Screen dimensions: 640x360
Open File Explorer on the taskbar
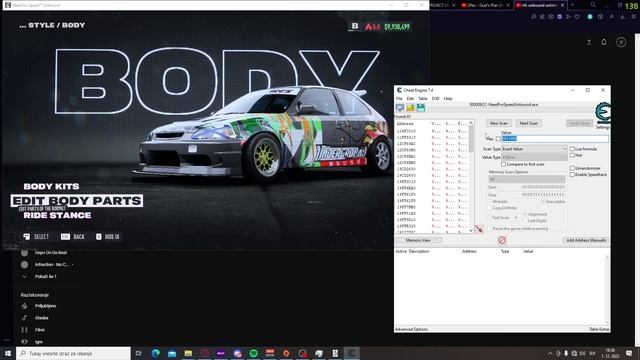pos(188,353)
